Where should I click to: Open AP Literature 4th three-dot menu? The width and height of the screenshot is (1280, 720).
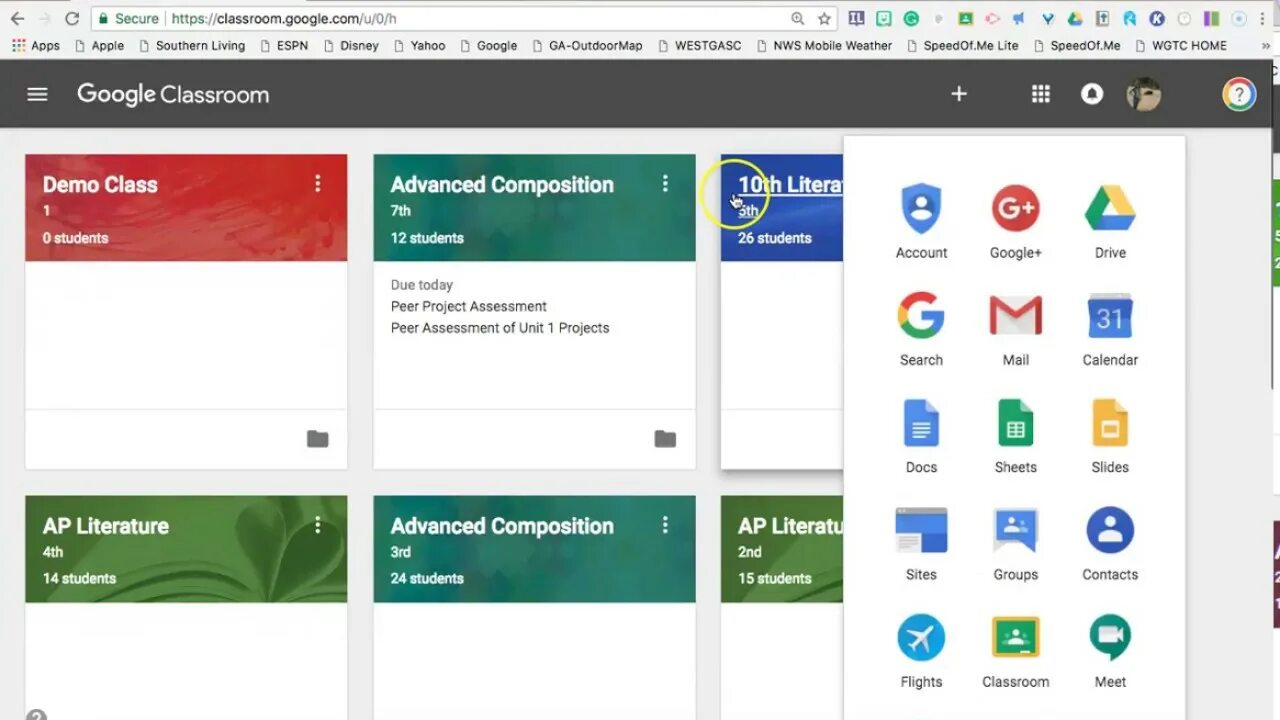318,525
